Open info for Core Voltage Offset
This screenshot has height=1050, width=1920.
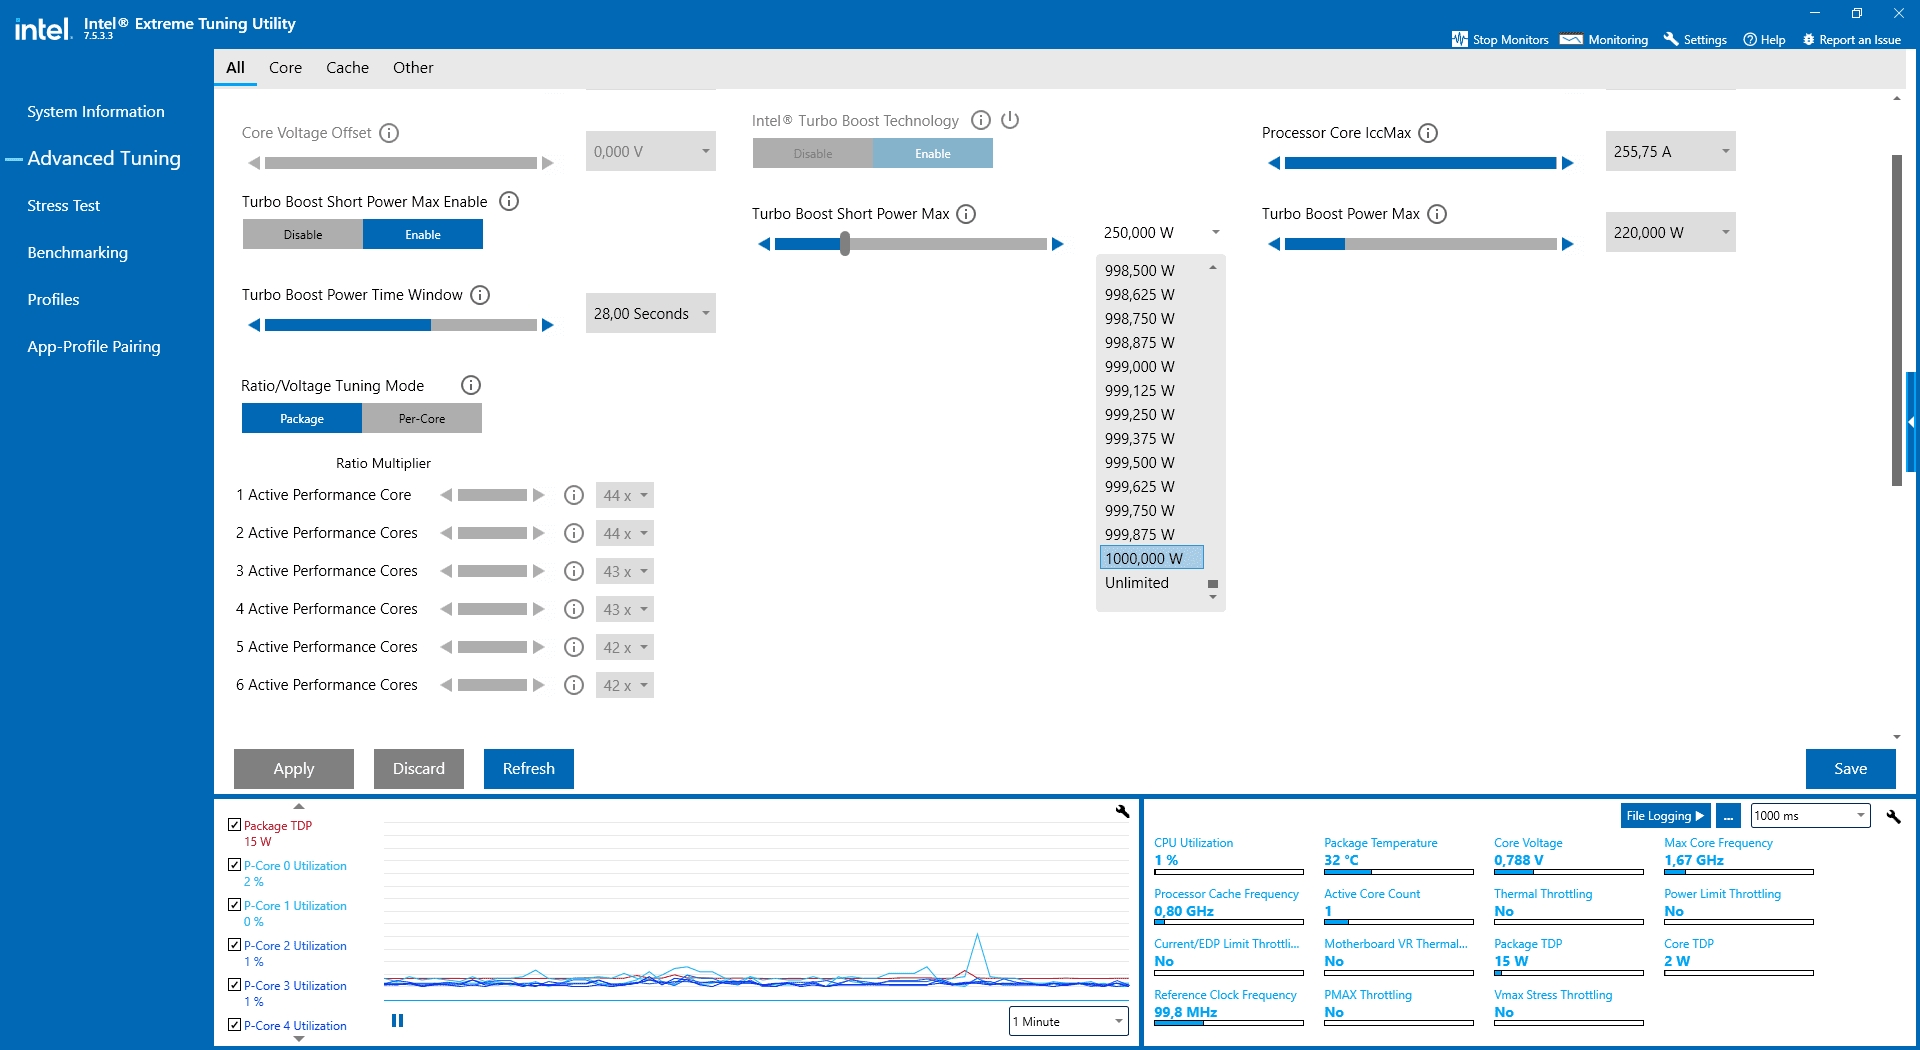(x=390, y=133)
